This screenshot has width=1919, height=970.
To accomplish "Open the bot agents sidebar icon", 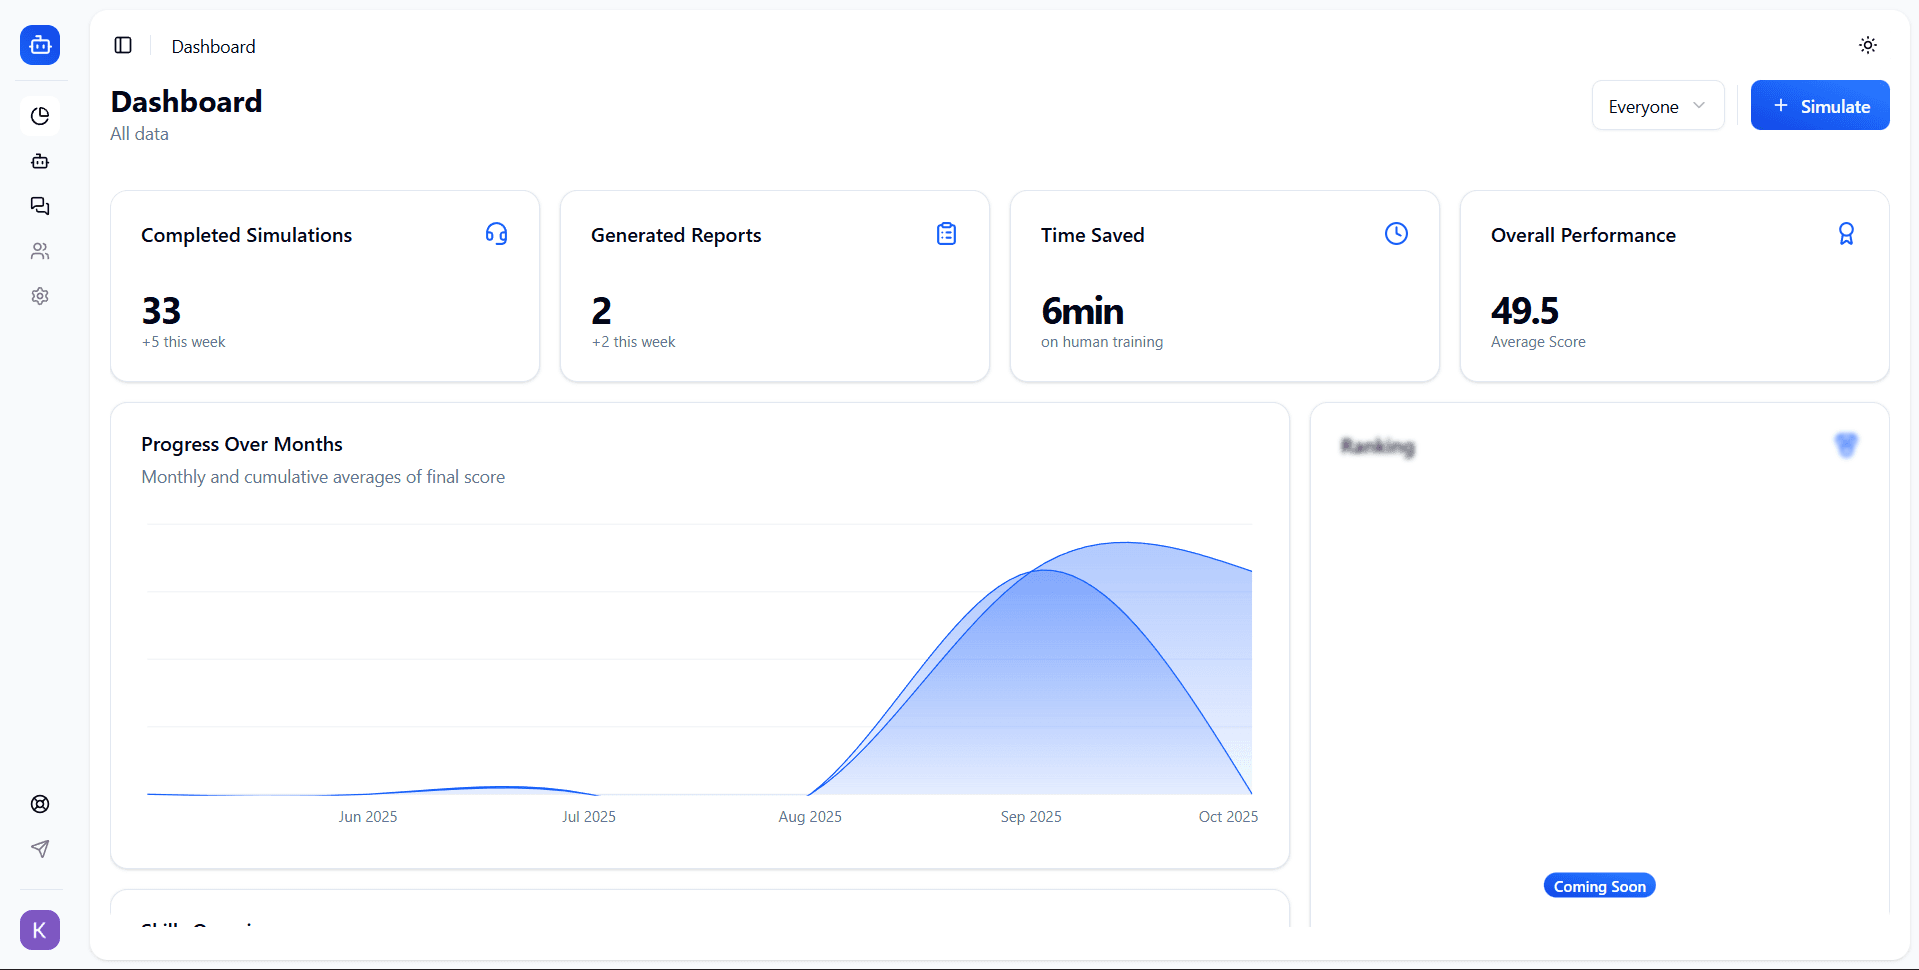I will [x=40, y=161].
